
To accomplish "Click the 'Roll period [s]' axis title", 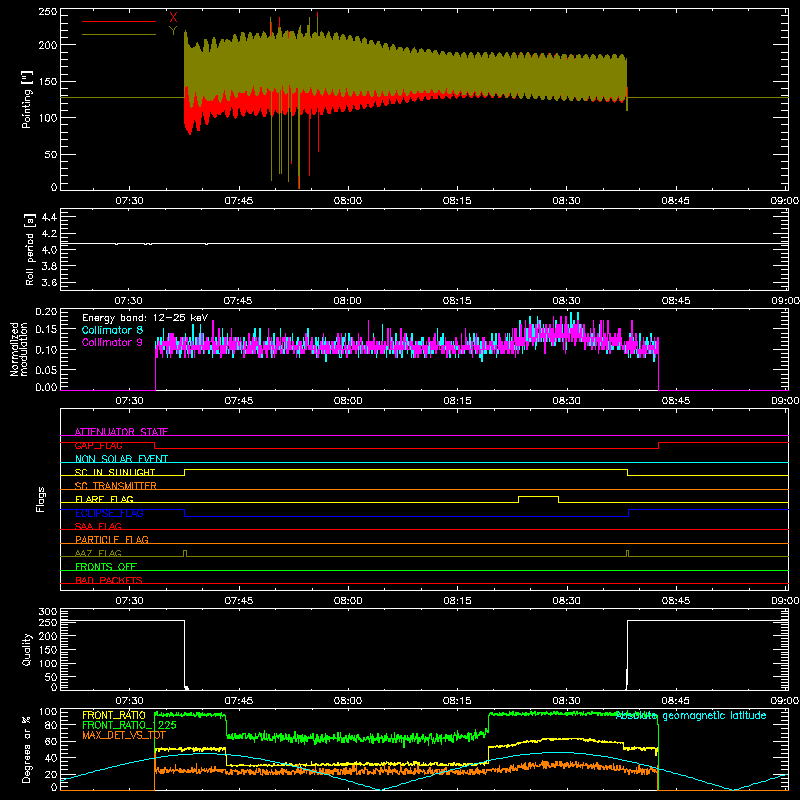I will [29, 249].
